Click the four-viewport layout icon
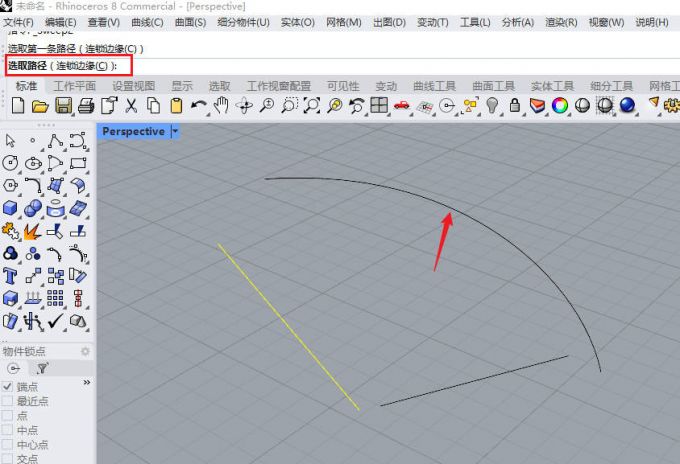The height and width of the screenshot is (464, 680). [x=379, y=105]
